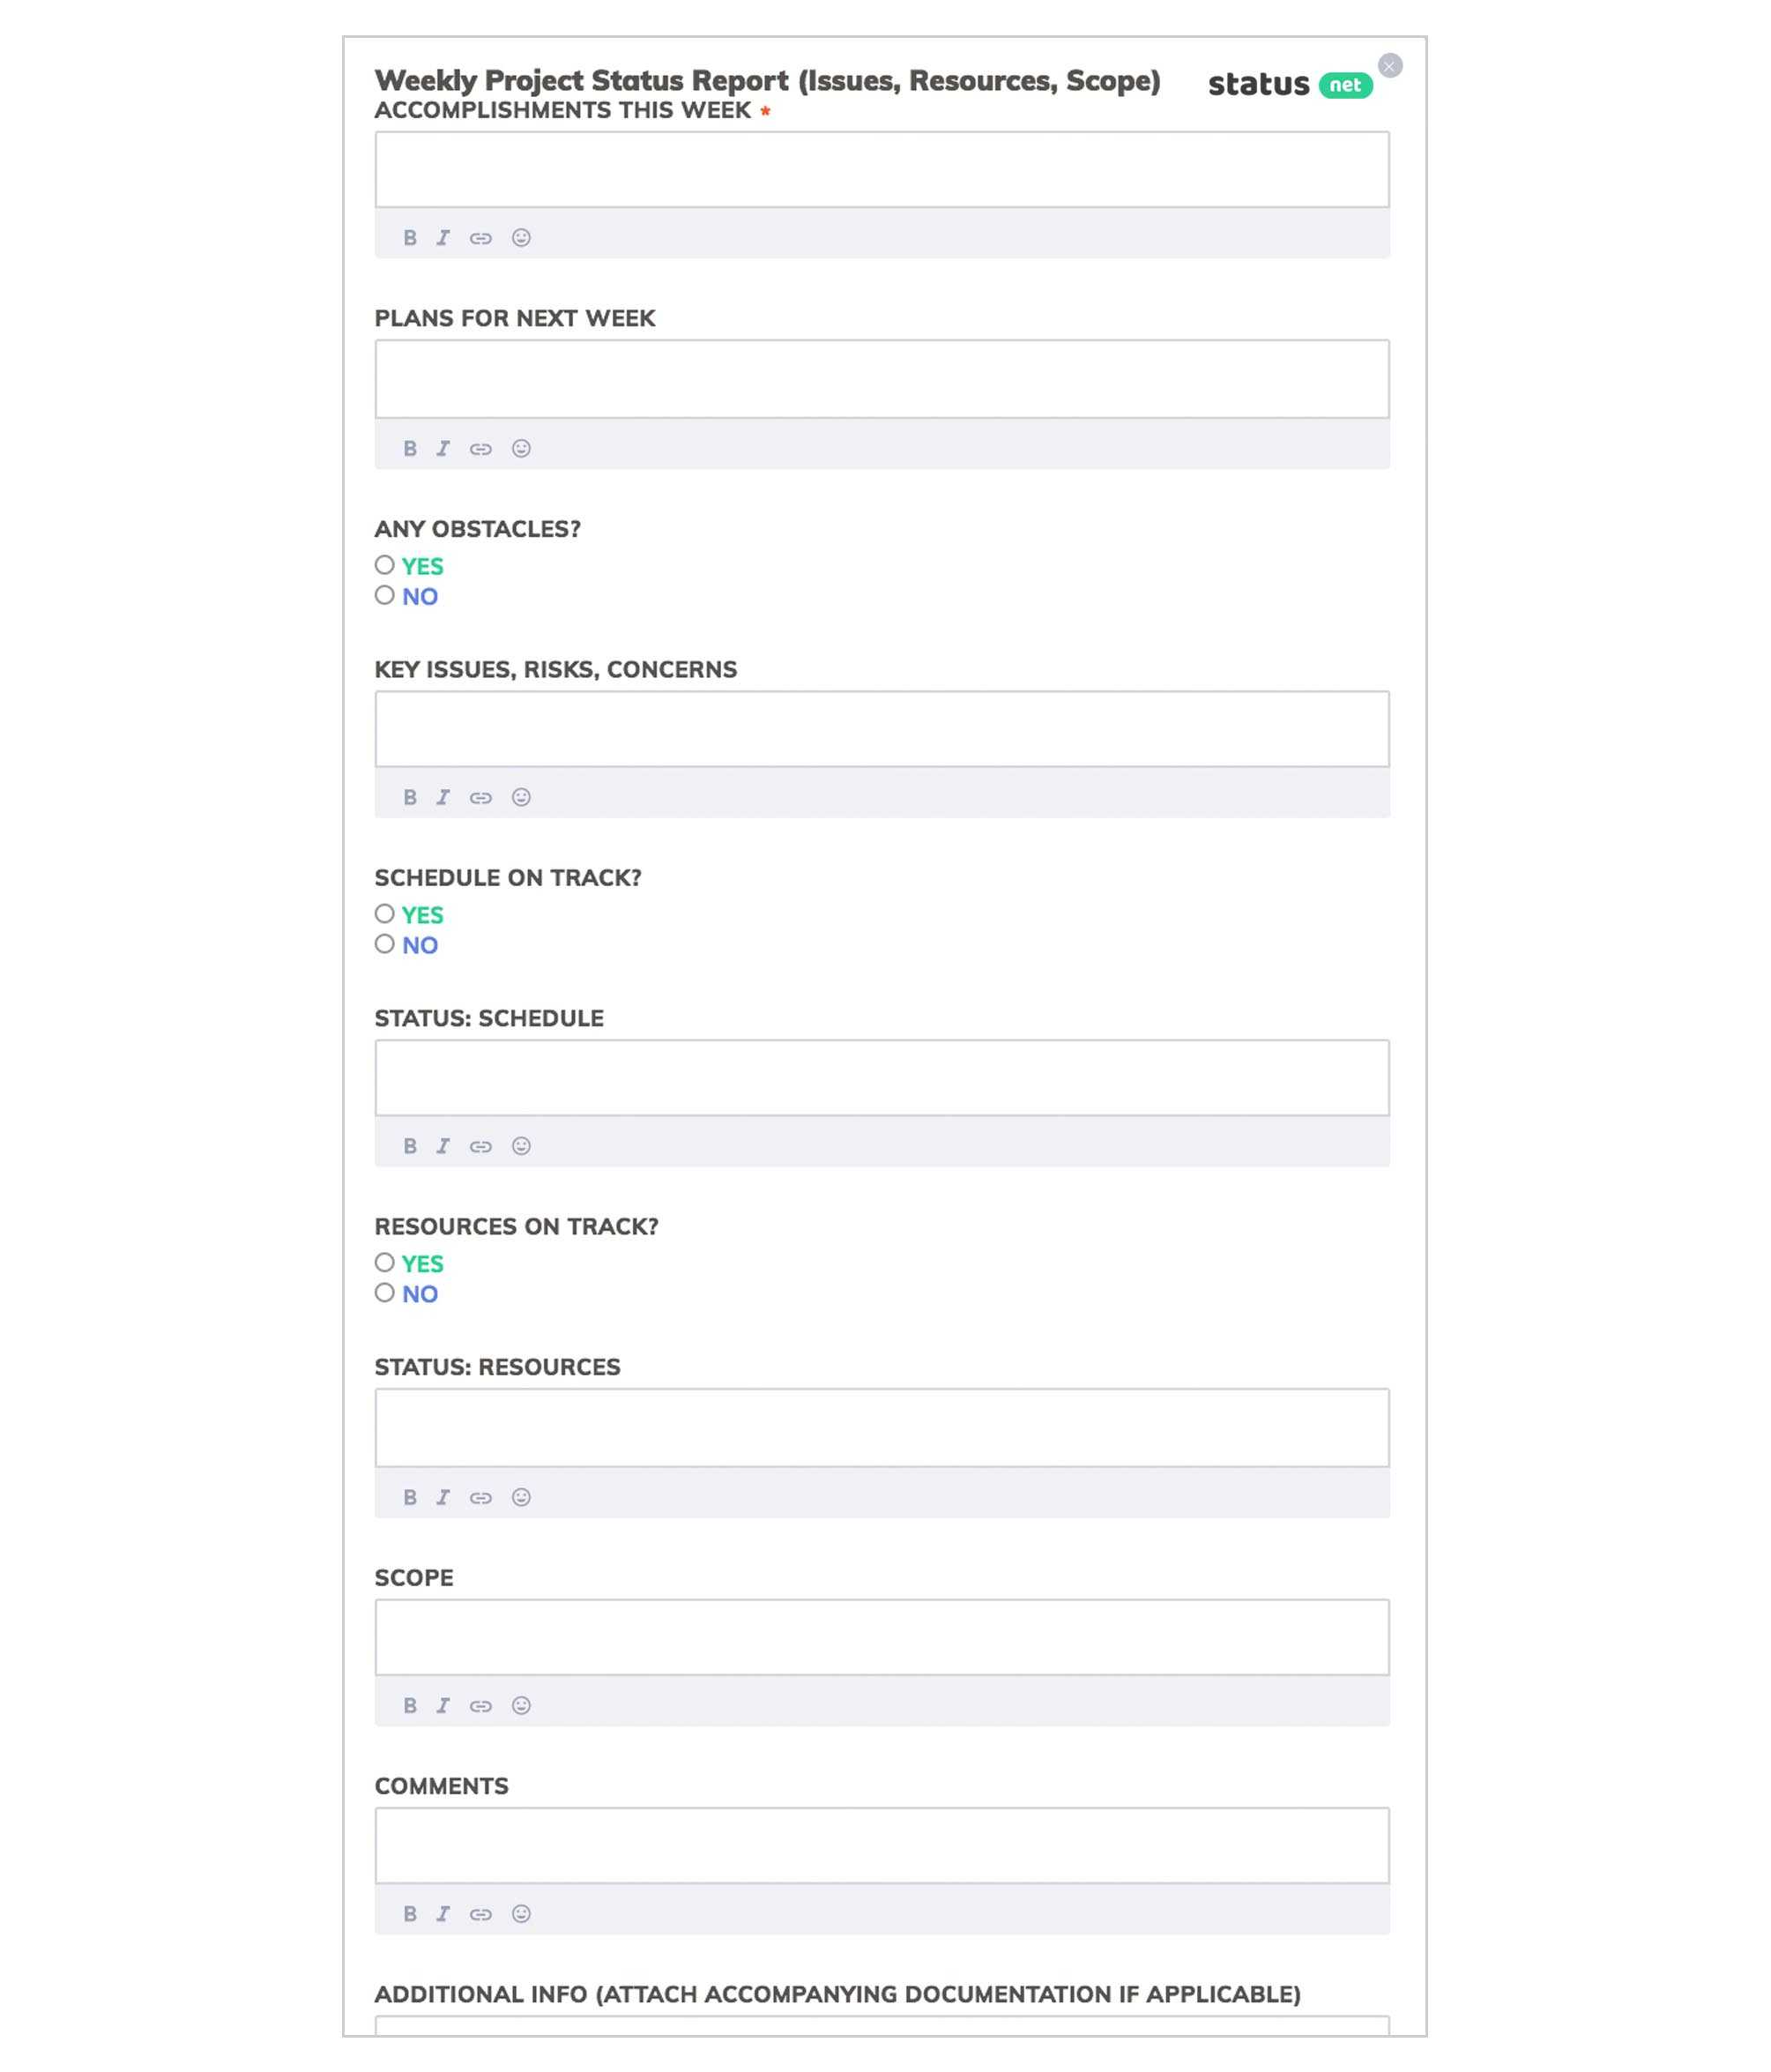
Task: Click the Bold icon in Status Resources editor
Action: tap(409, 1495)
